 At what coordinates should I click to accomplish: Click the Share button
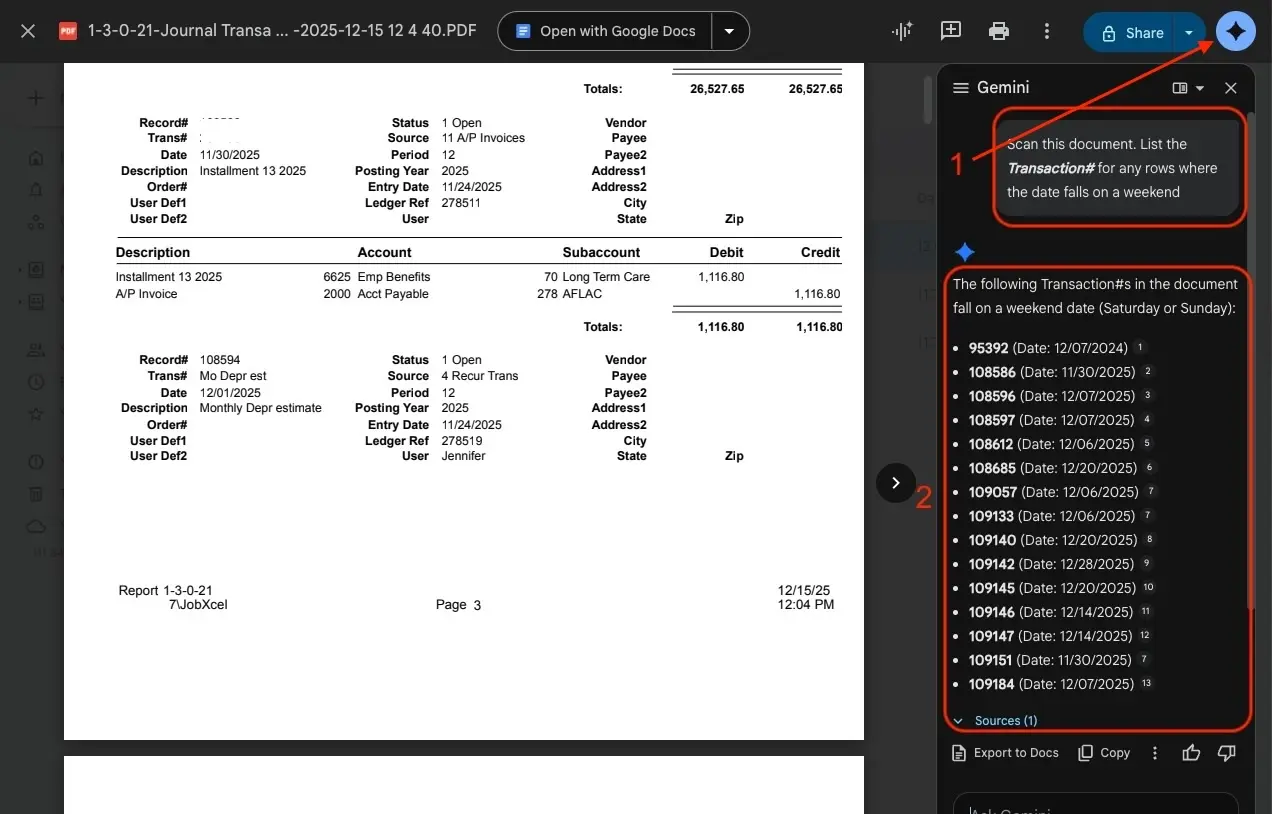click(1131, 32)
